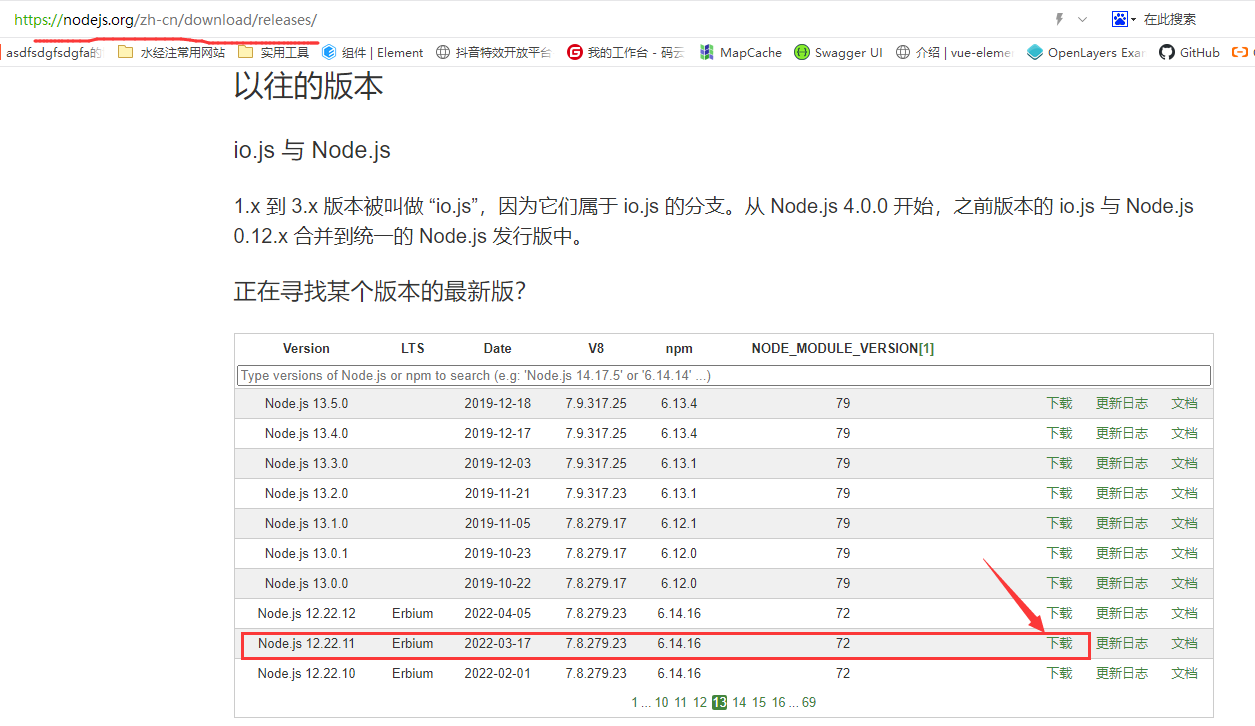Click the Node.js version search input field
The image size is (1255, 726).
point(722,375)
